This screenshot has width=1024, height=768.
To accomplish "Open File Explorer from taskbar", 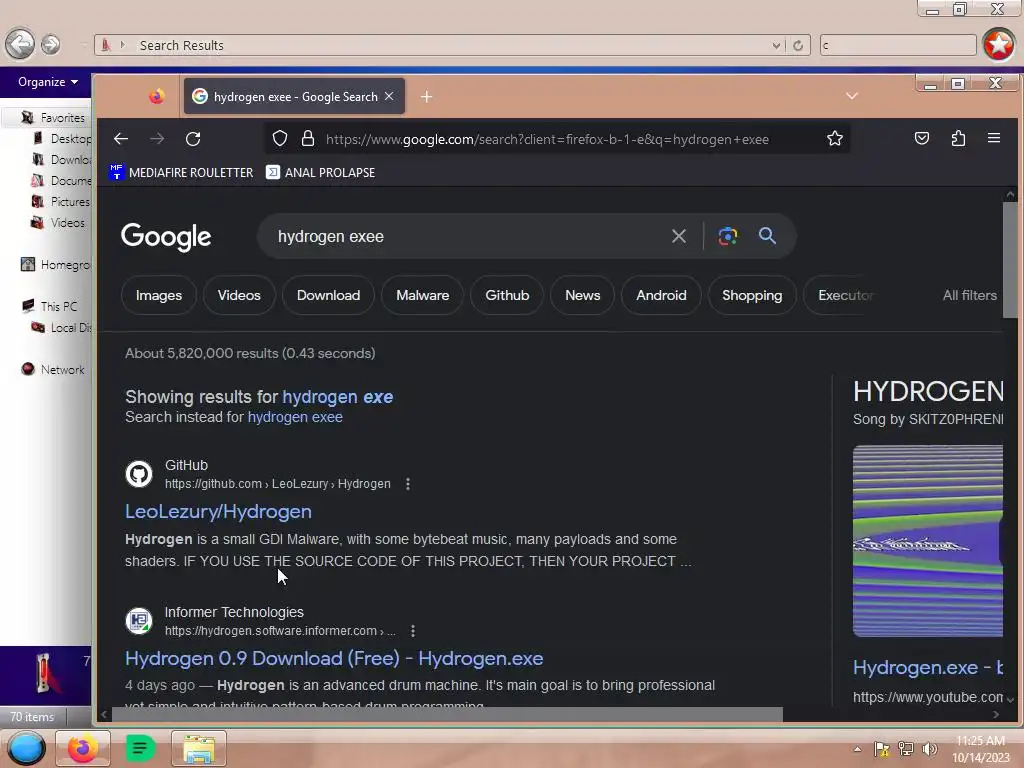I will point(199,749).
